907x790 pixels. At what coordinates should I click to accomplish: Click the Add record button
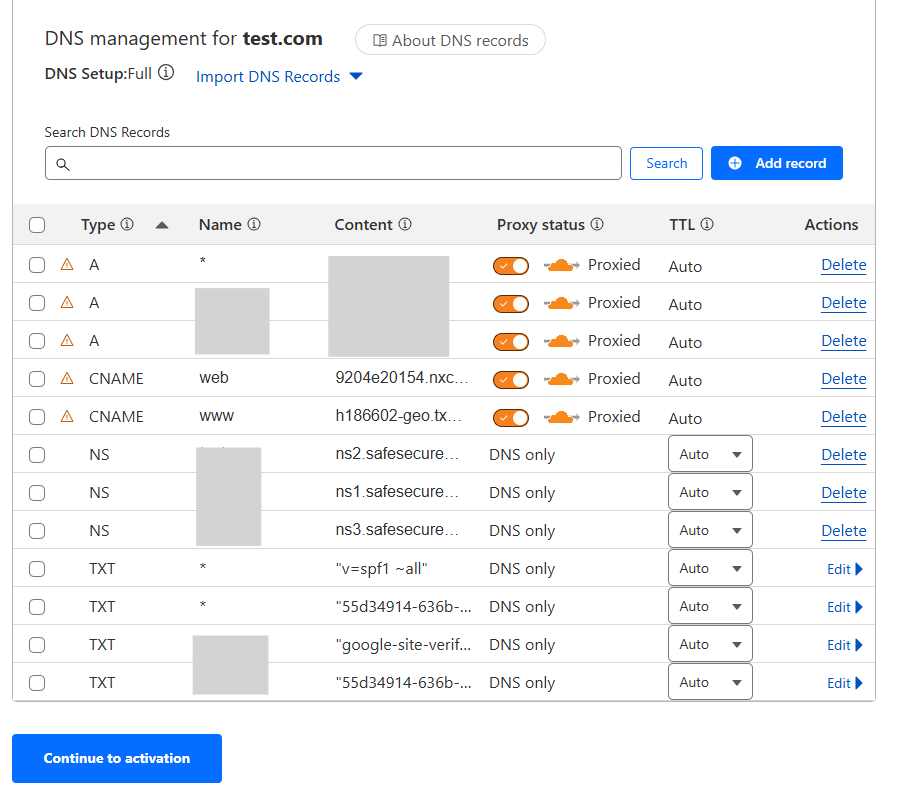click(x=776, y=163)
